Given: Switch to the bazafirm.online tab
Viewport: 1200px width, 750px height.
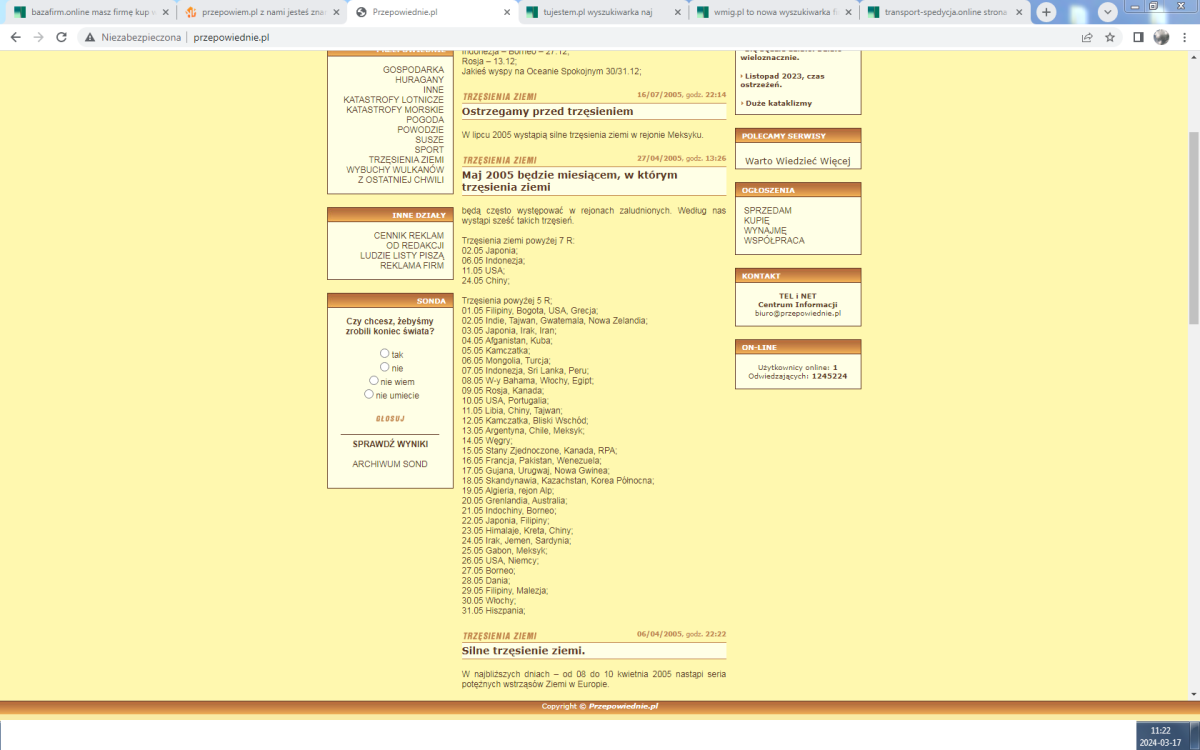Looking at the screenshot, I should pos(90,12).
